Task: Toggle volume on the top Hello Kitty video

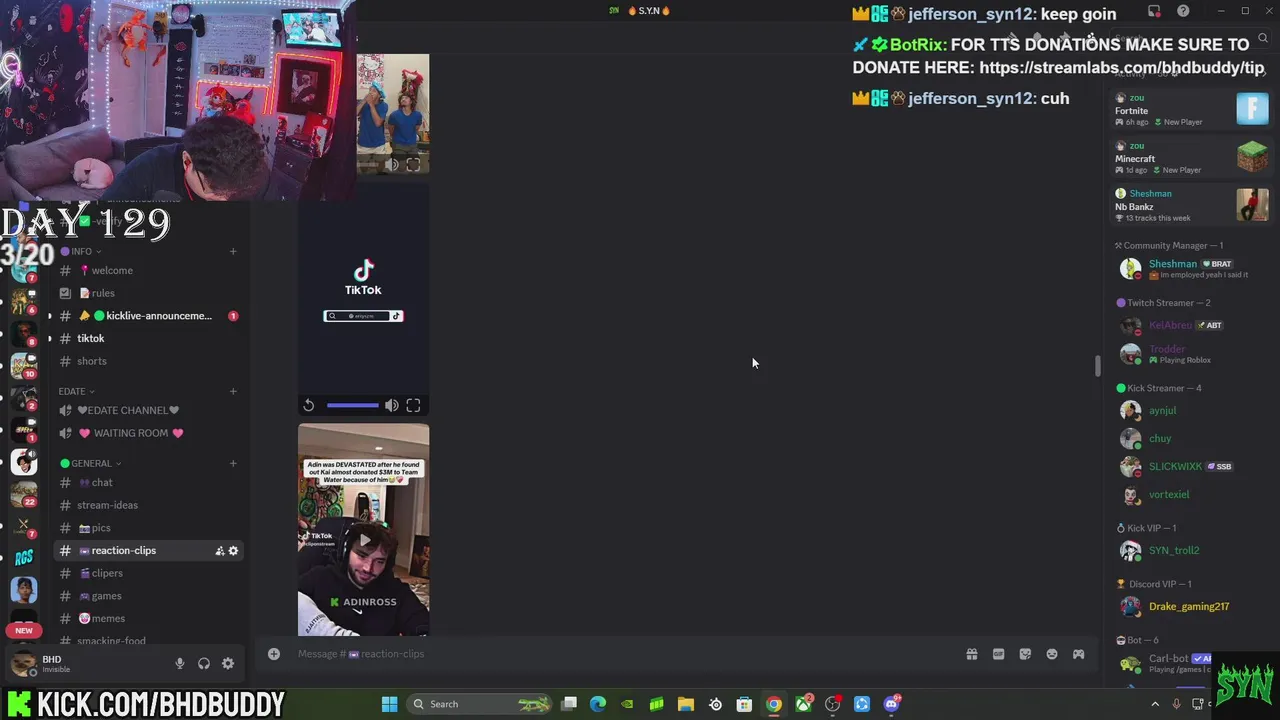Action: [x=391, y=165]
